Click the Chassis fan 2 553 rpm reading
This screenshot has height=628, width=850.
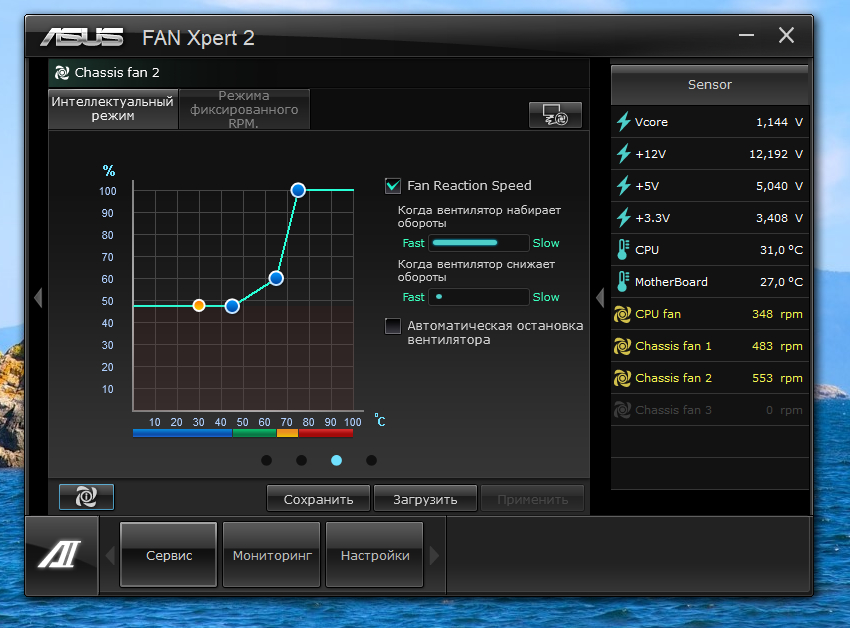[777, 378]
